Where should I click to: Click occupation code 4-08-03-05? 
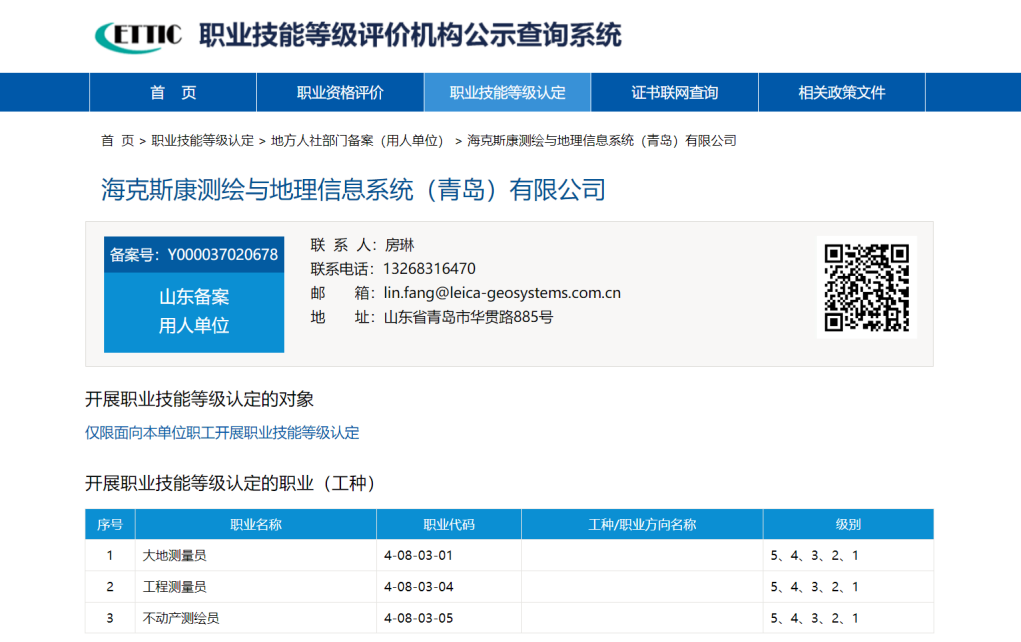tap(418, 618)
